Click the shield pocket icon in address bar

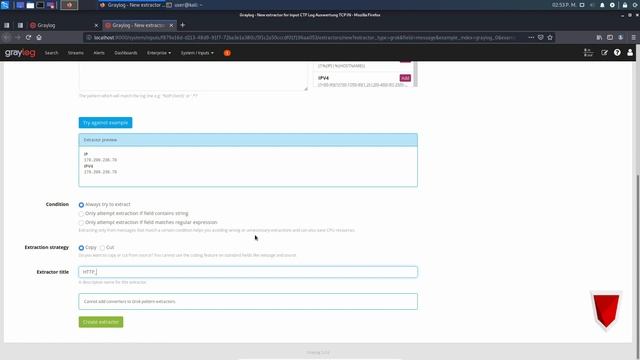tap(540, 38)
